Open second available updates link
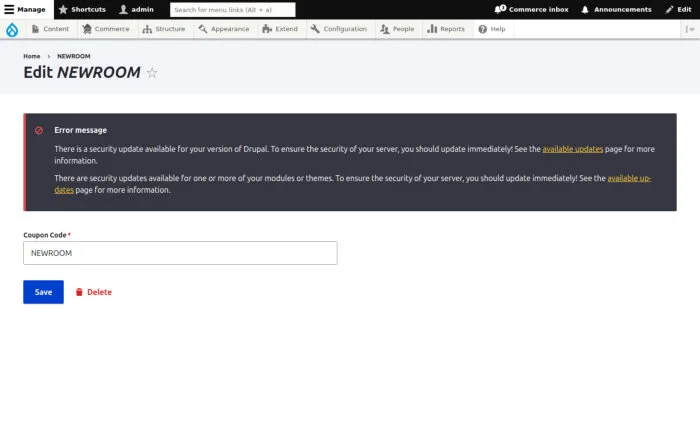The height and width of the screenshot is (438, 700). click(x=629, y=179)
